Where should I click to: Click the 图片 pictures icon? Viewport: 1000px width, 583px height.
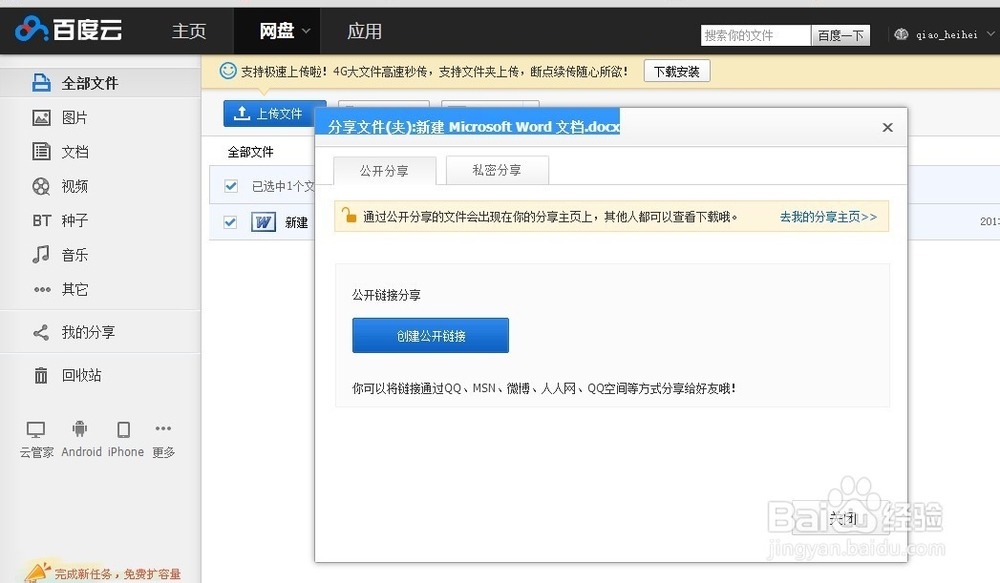[41, 117]
